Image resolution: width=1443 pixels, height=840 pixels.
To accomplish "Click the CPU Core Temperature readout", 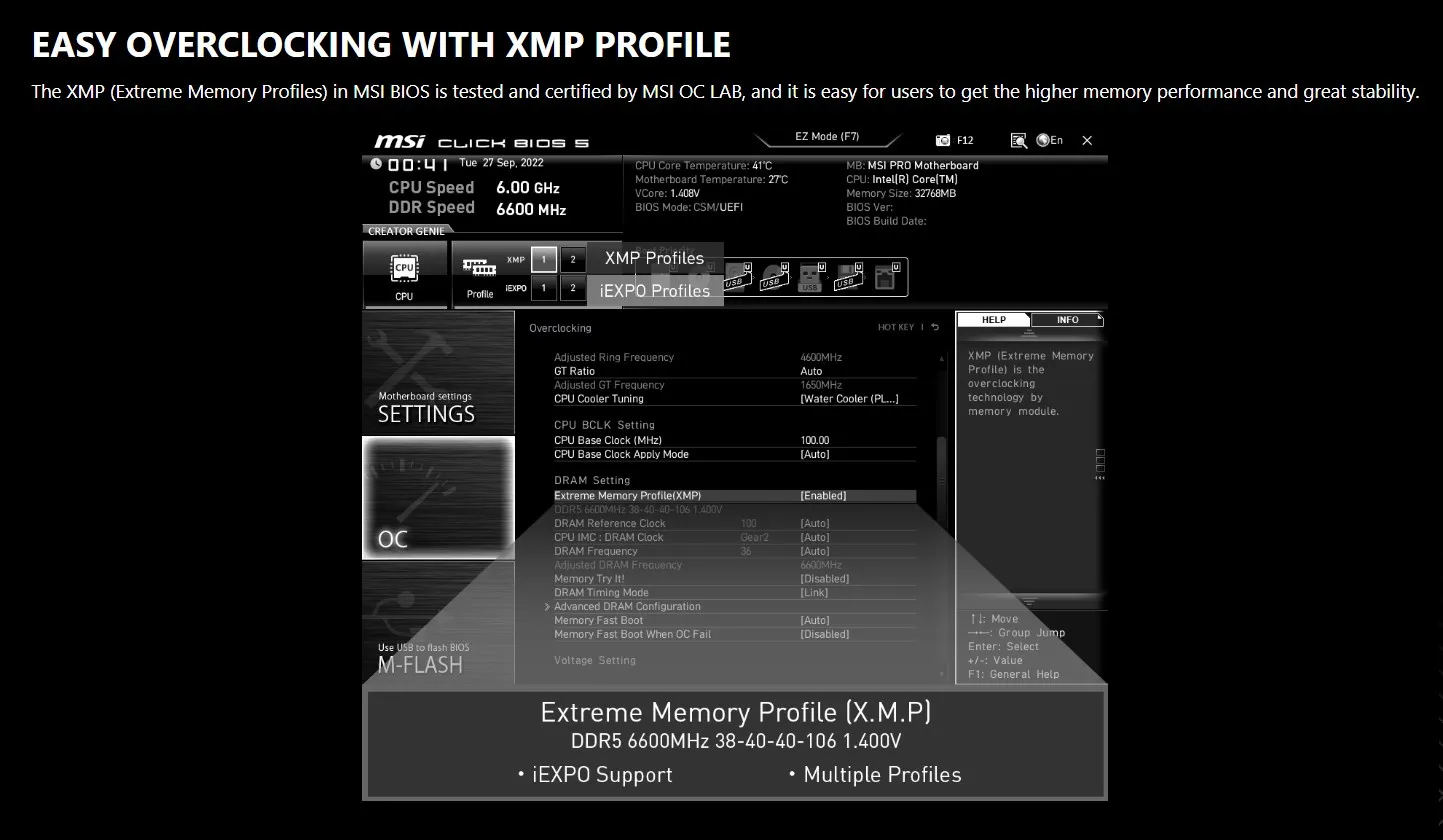I will [704, 166].
